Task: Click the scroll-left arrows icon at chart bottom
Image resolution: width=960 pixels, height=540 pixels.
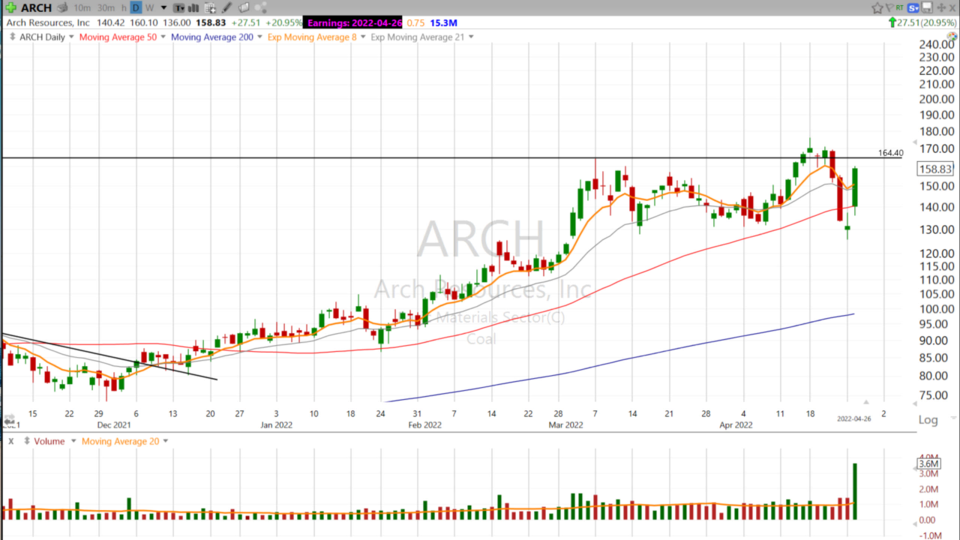Action: pyautogui.click(x=9, y=418)
